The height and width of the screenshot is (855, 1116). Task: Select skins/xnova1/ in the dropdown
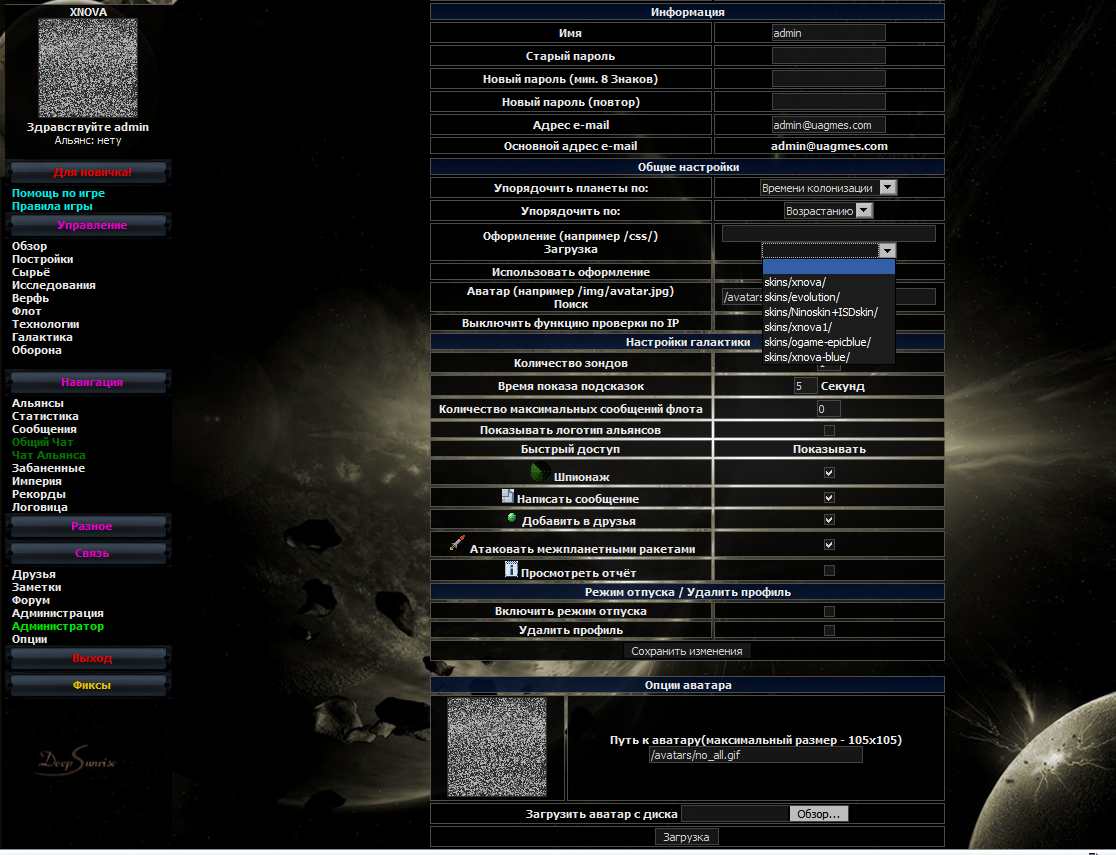point(828,327)
